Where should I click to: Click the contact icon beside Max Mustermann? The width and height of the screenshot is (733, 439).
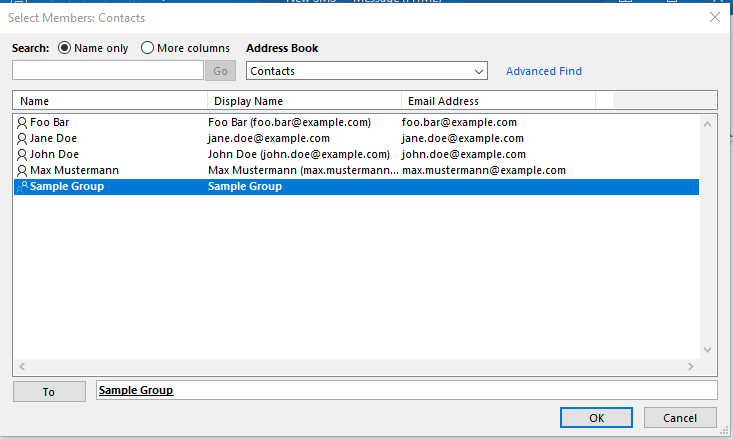(22, 170)
